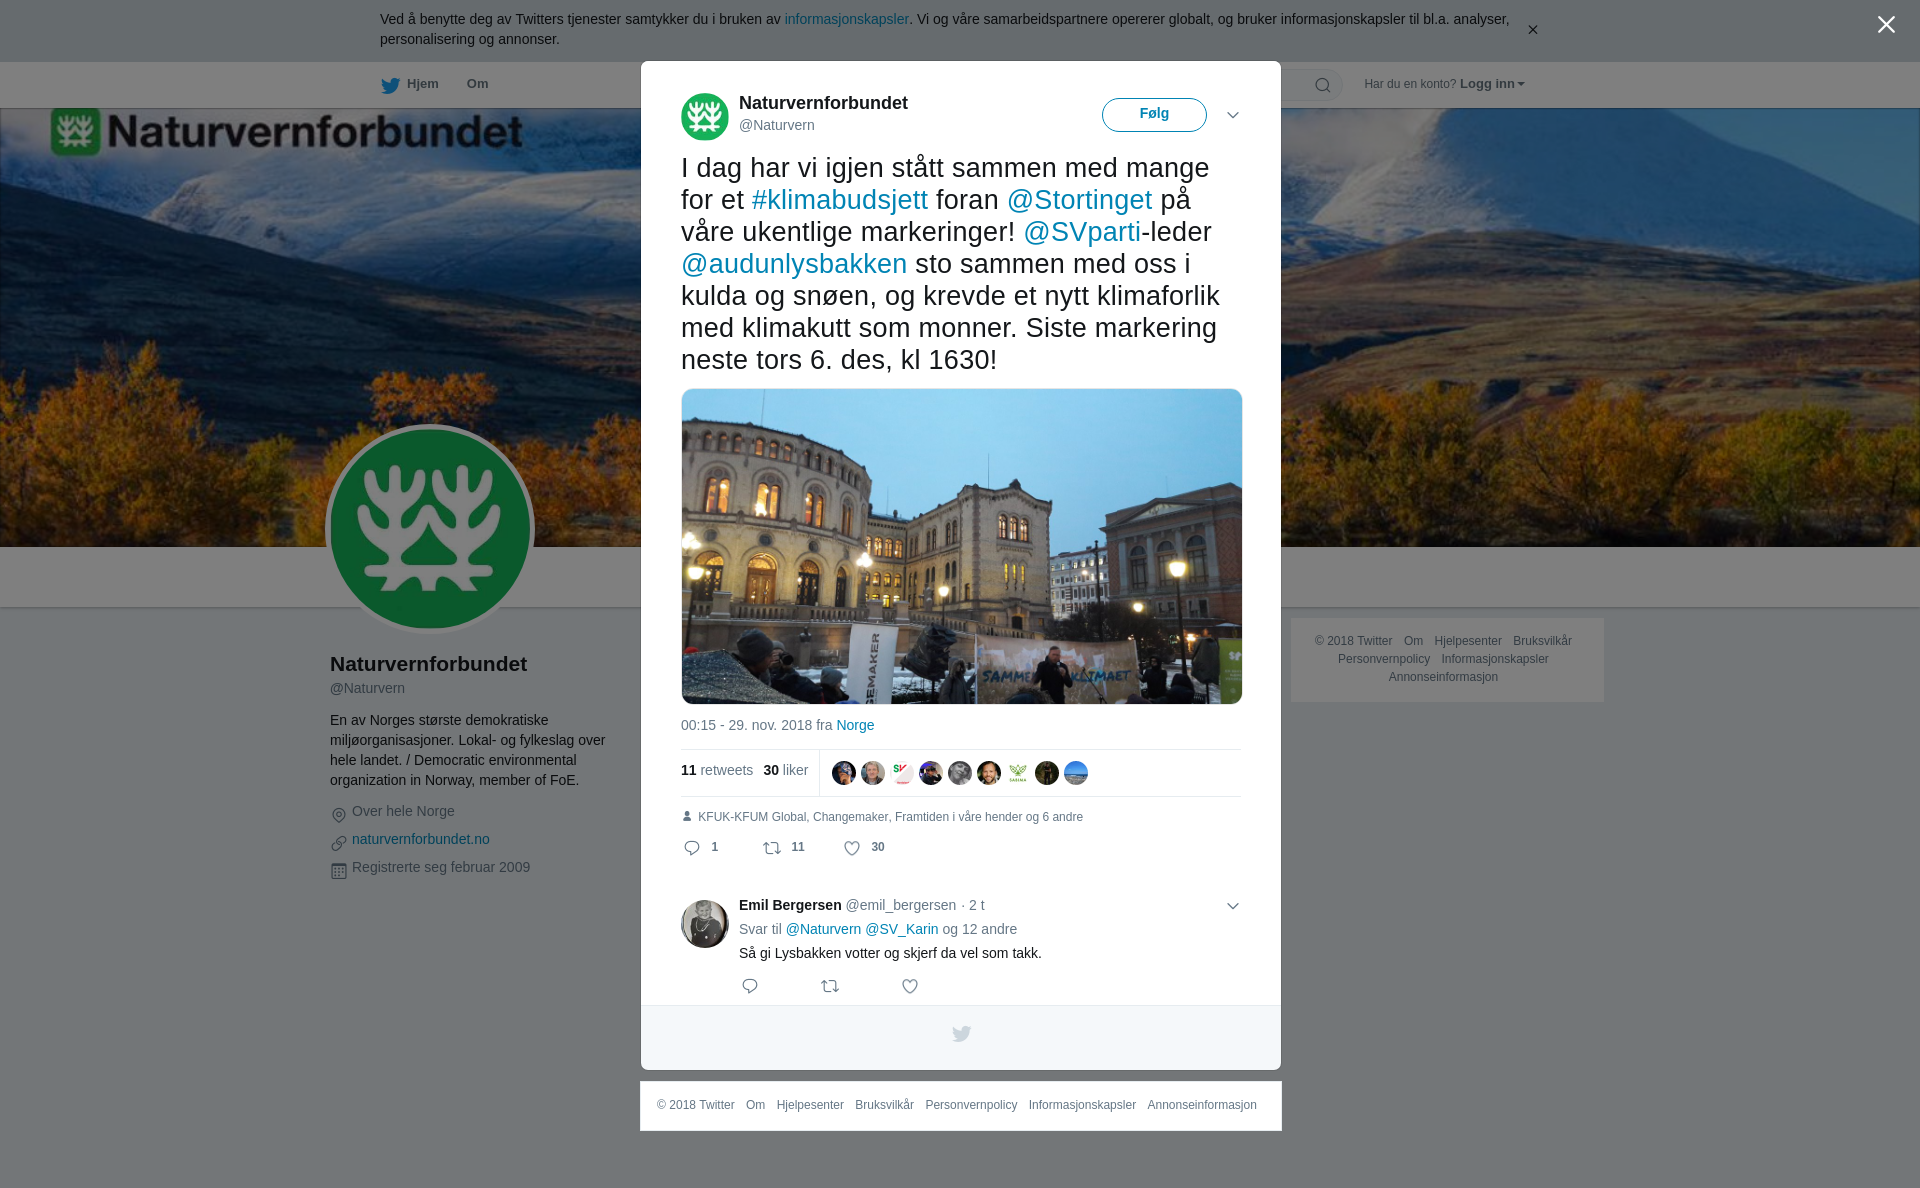This screenshot has width=1920, height=1188.
Task: Go to the Hjem tab
Action: coord(410,85)
